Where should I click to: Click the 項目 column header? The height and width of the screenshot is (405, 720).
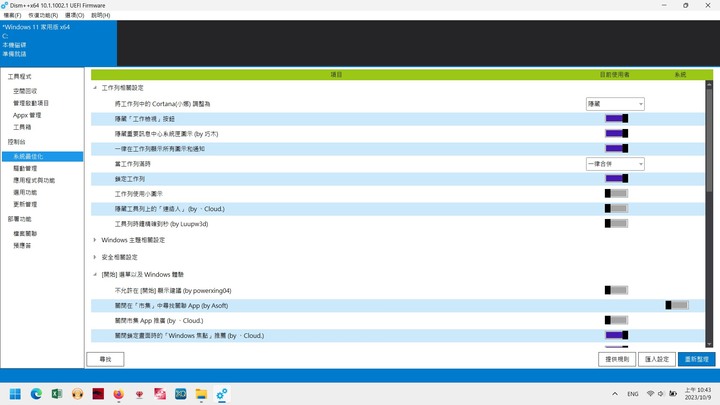tap(336, 74)
